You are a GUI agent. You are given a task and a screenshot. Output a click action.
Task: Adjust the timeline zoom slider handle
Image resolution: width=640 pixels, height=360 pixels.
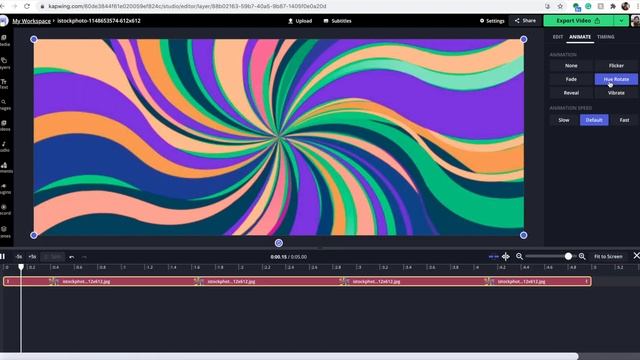(568, 256)
